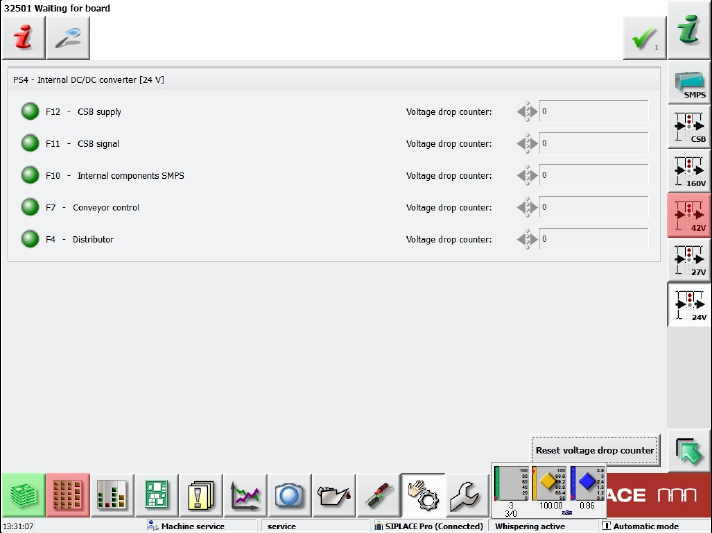Click the 'service' status bar field
This screenshot has height=533, width=712.
[x=282, y=526]
